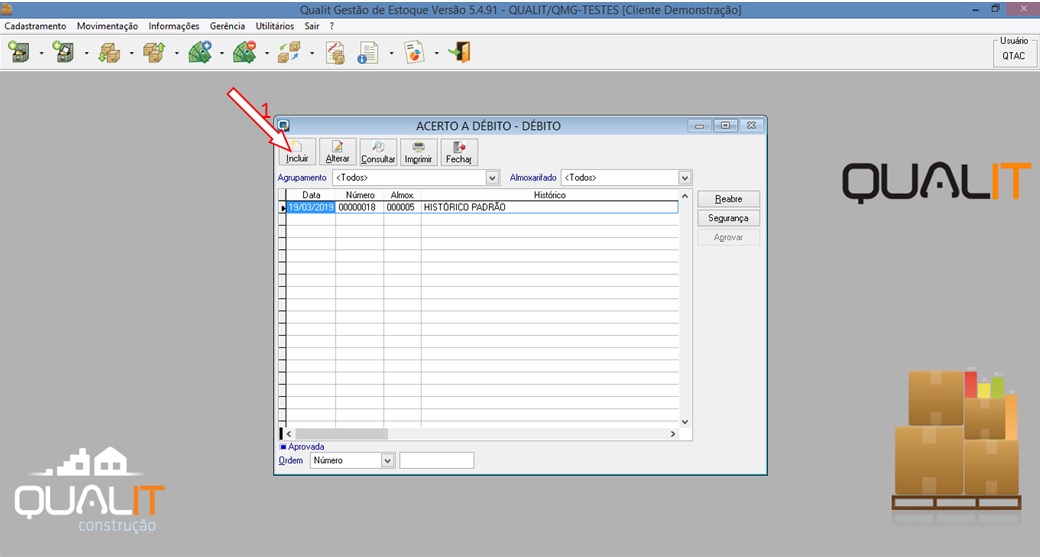Expand the Agrupamento combo box
Viewport: 1040px width, 557px height.
tap(492, 178)
